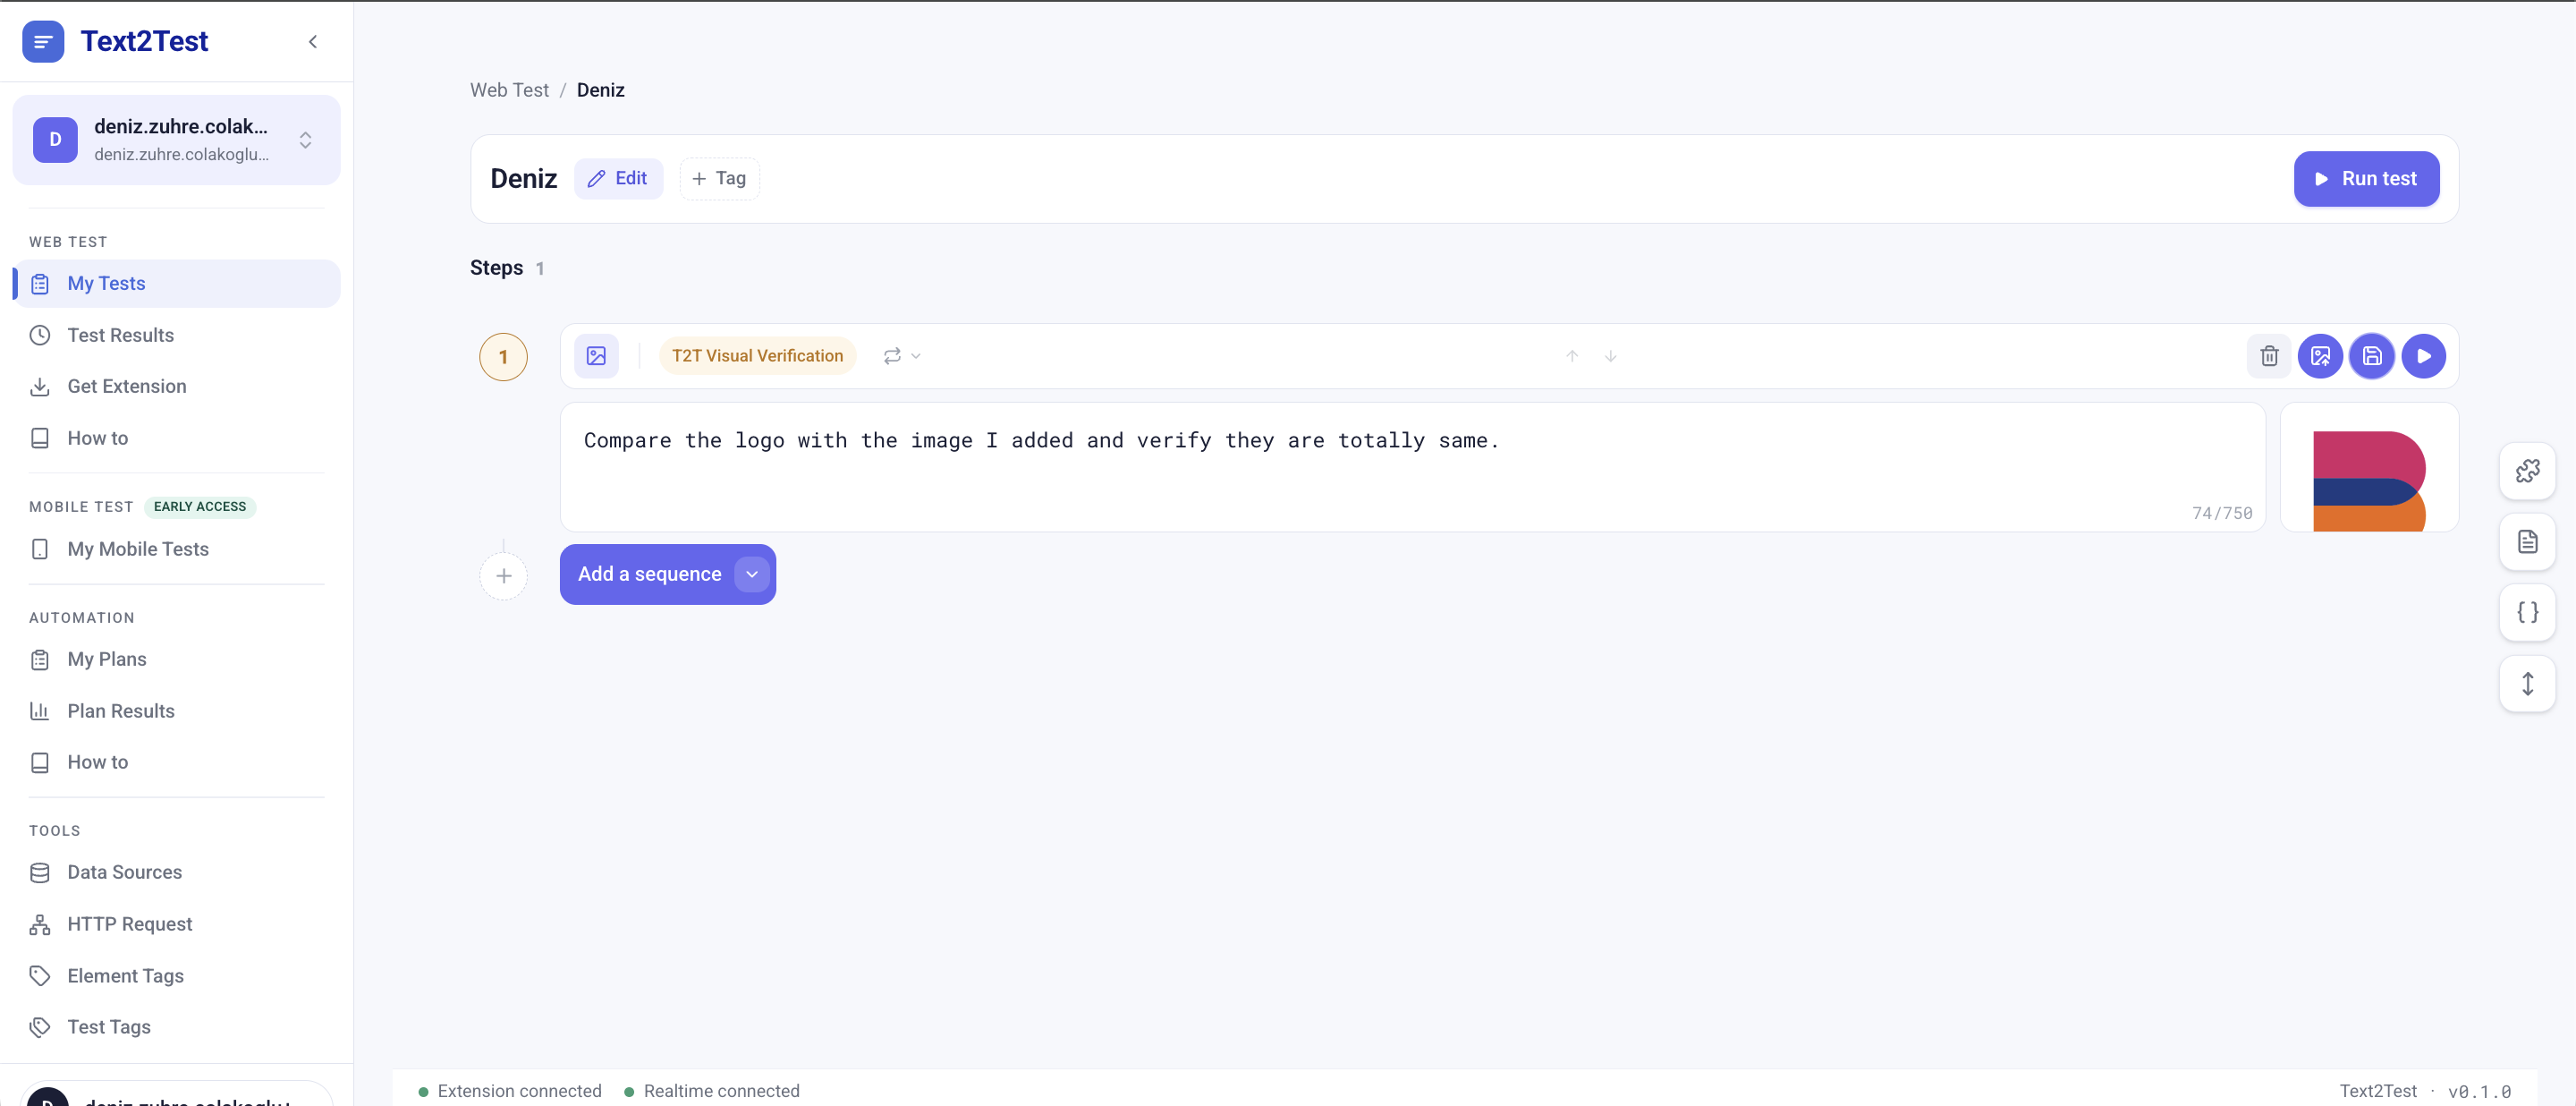Move step down with the down arrow
This screenshot has height=1106, width=2576.
click(1610, 356)
